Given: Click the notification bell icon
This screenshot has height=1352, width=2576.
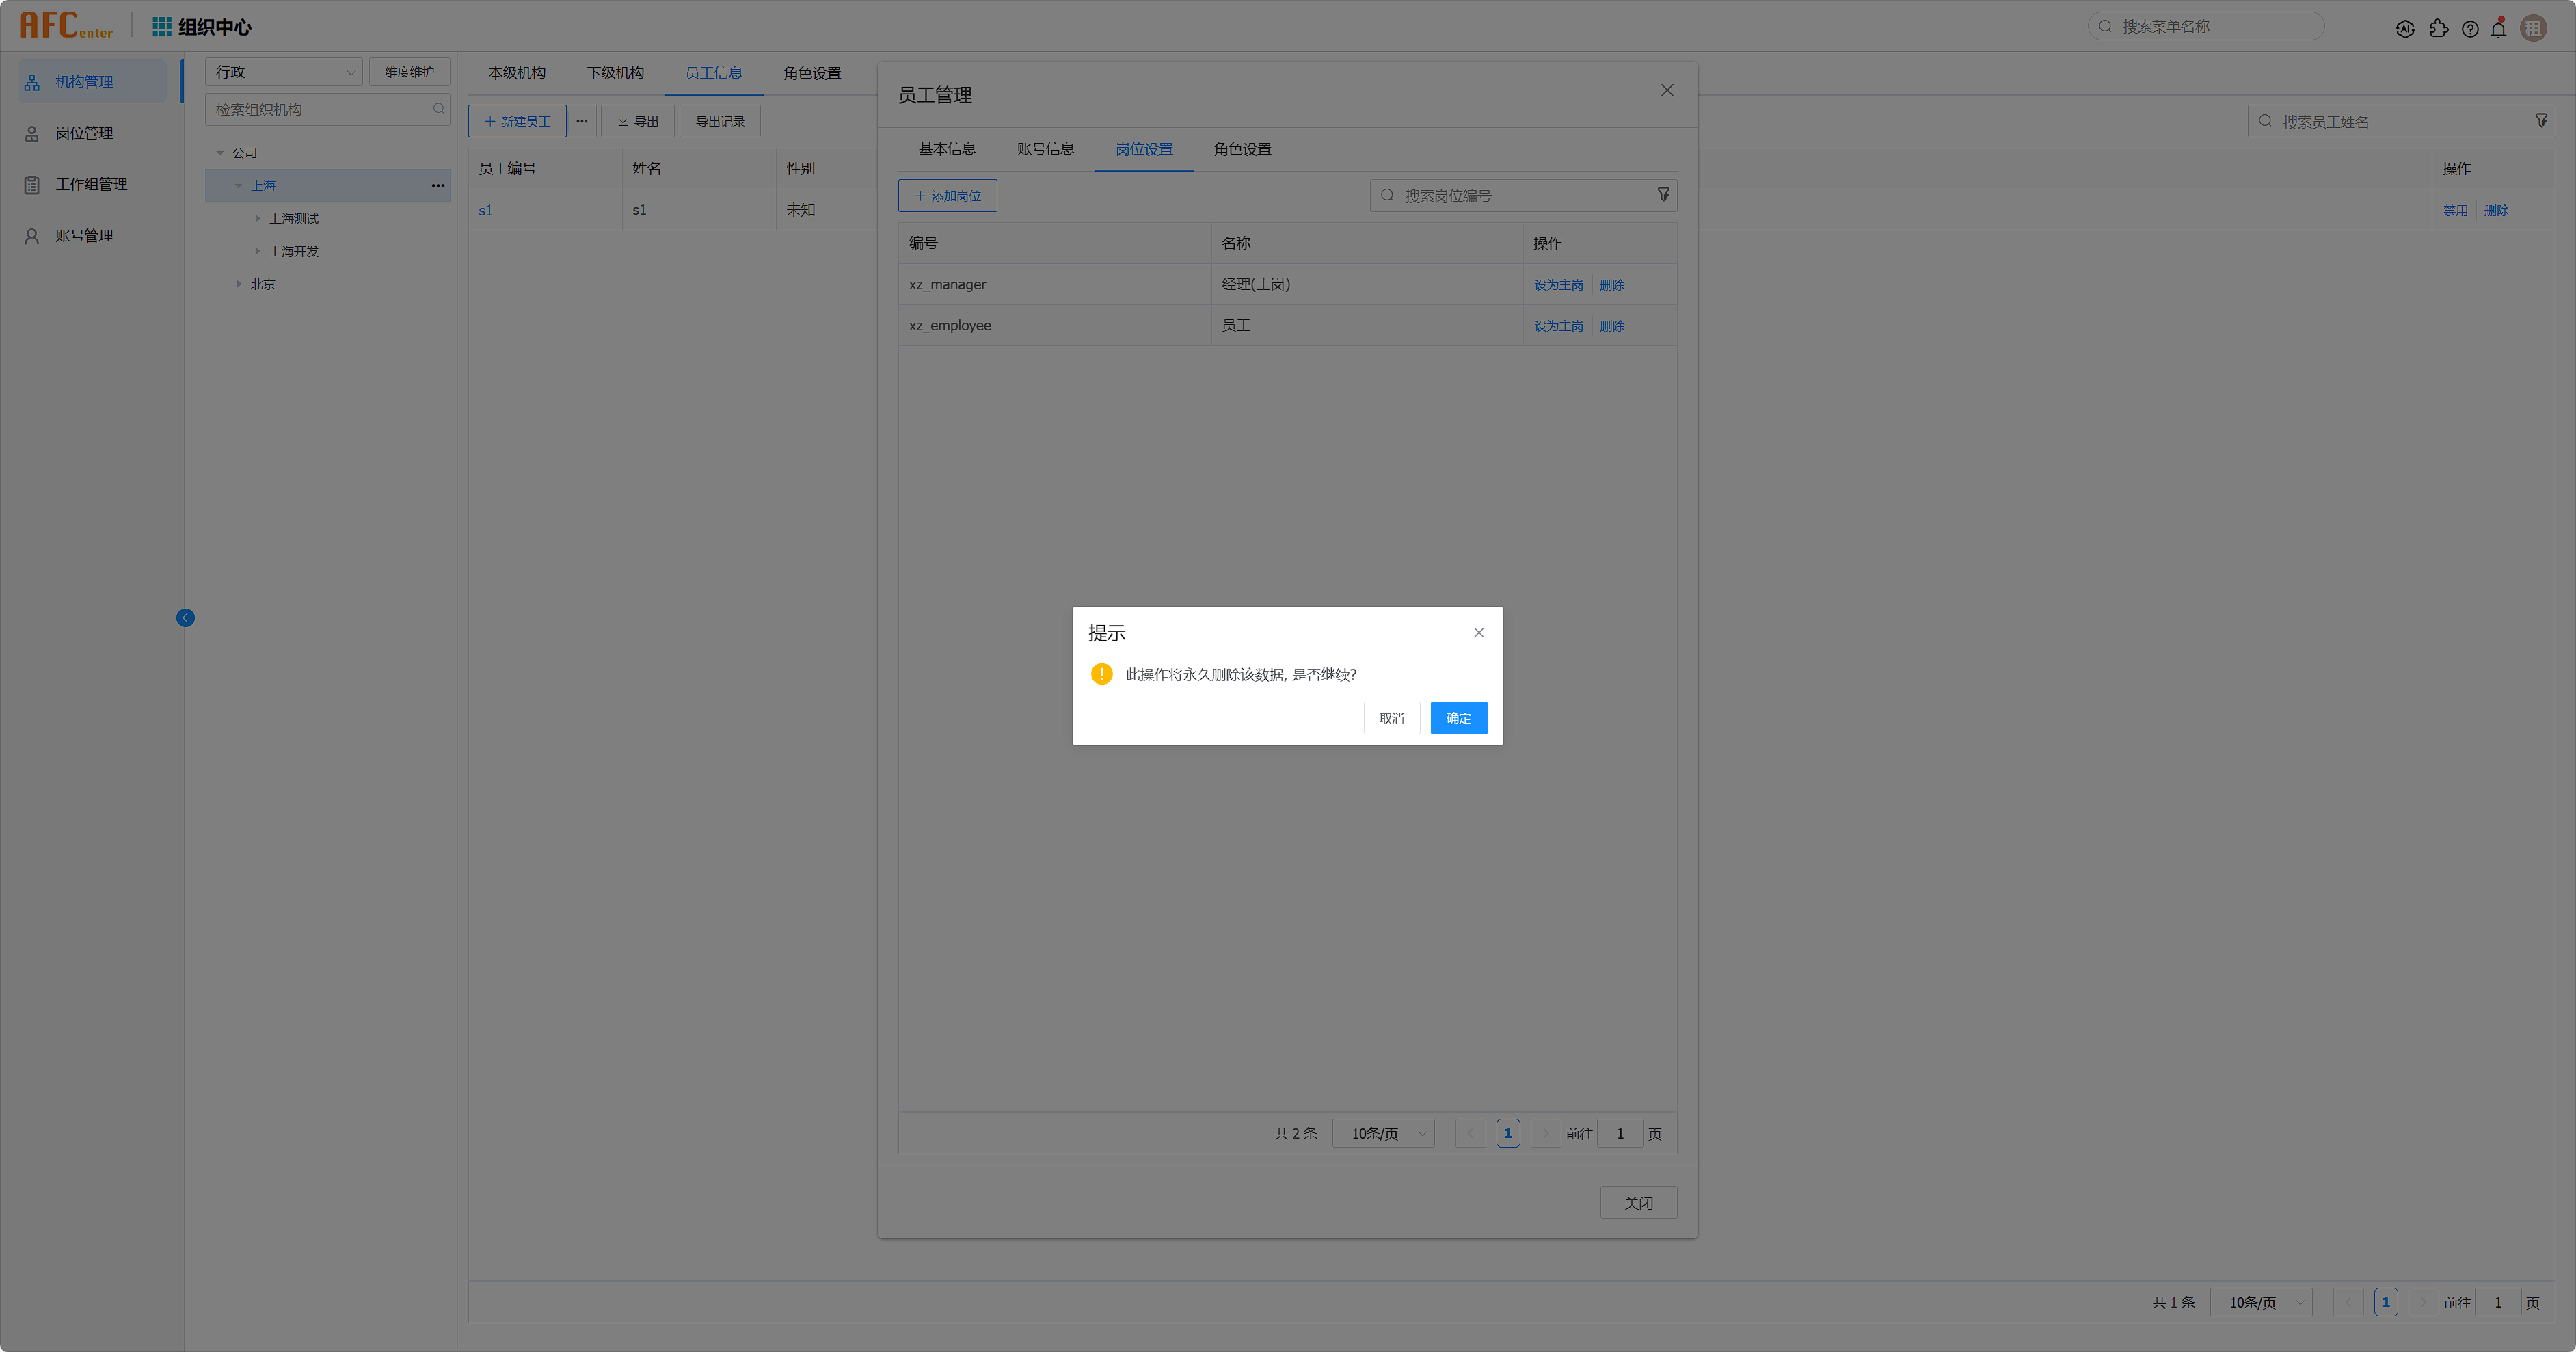Looking at the screenshot, I should coord(2498,28).
